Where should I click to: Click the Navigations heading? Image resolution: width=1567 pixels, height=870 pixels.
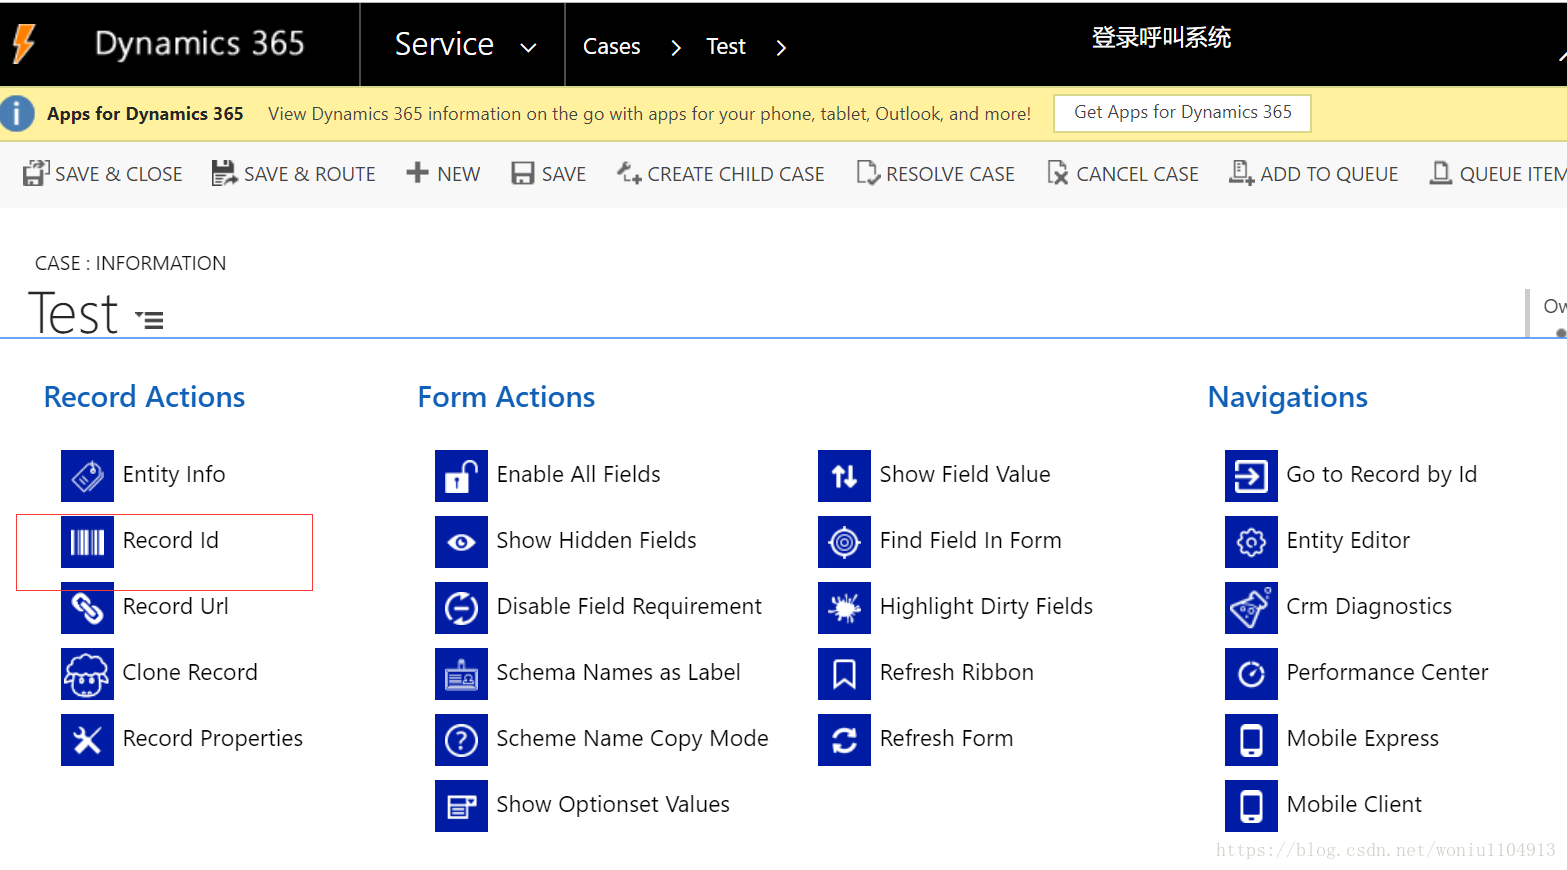point(1287,397)
